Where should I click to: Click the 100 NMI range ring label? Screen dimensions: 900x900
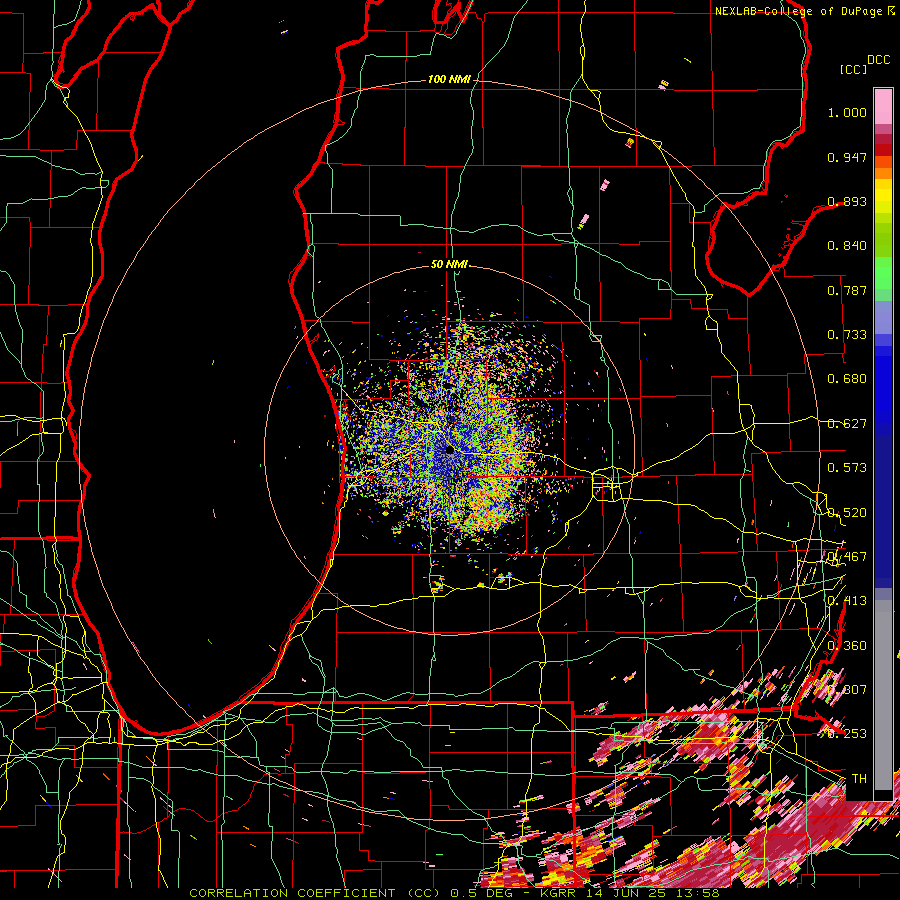click(x=449, y=79)
